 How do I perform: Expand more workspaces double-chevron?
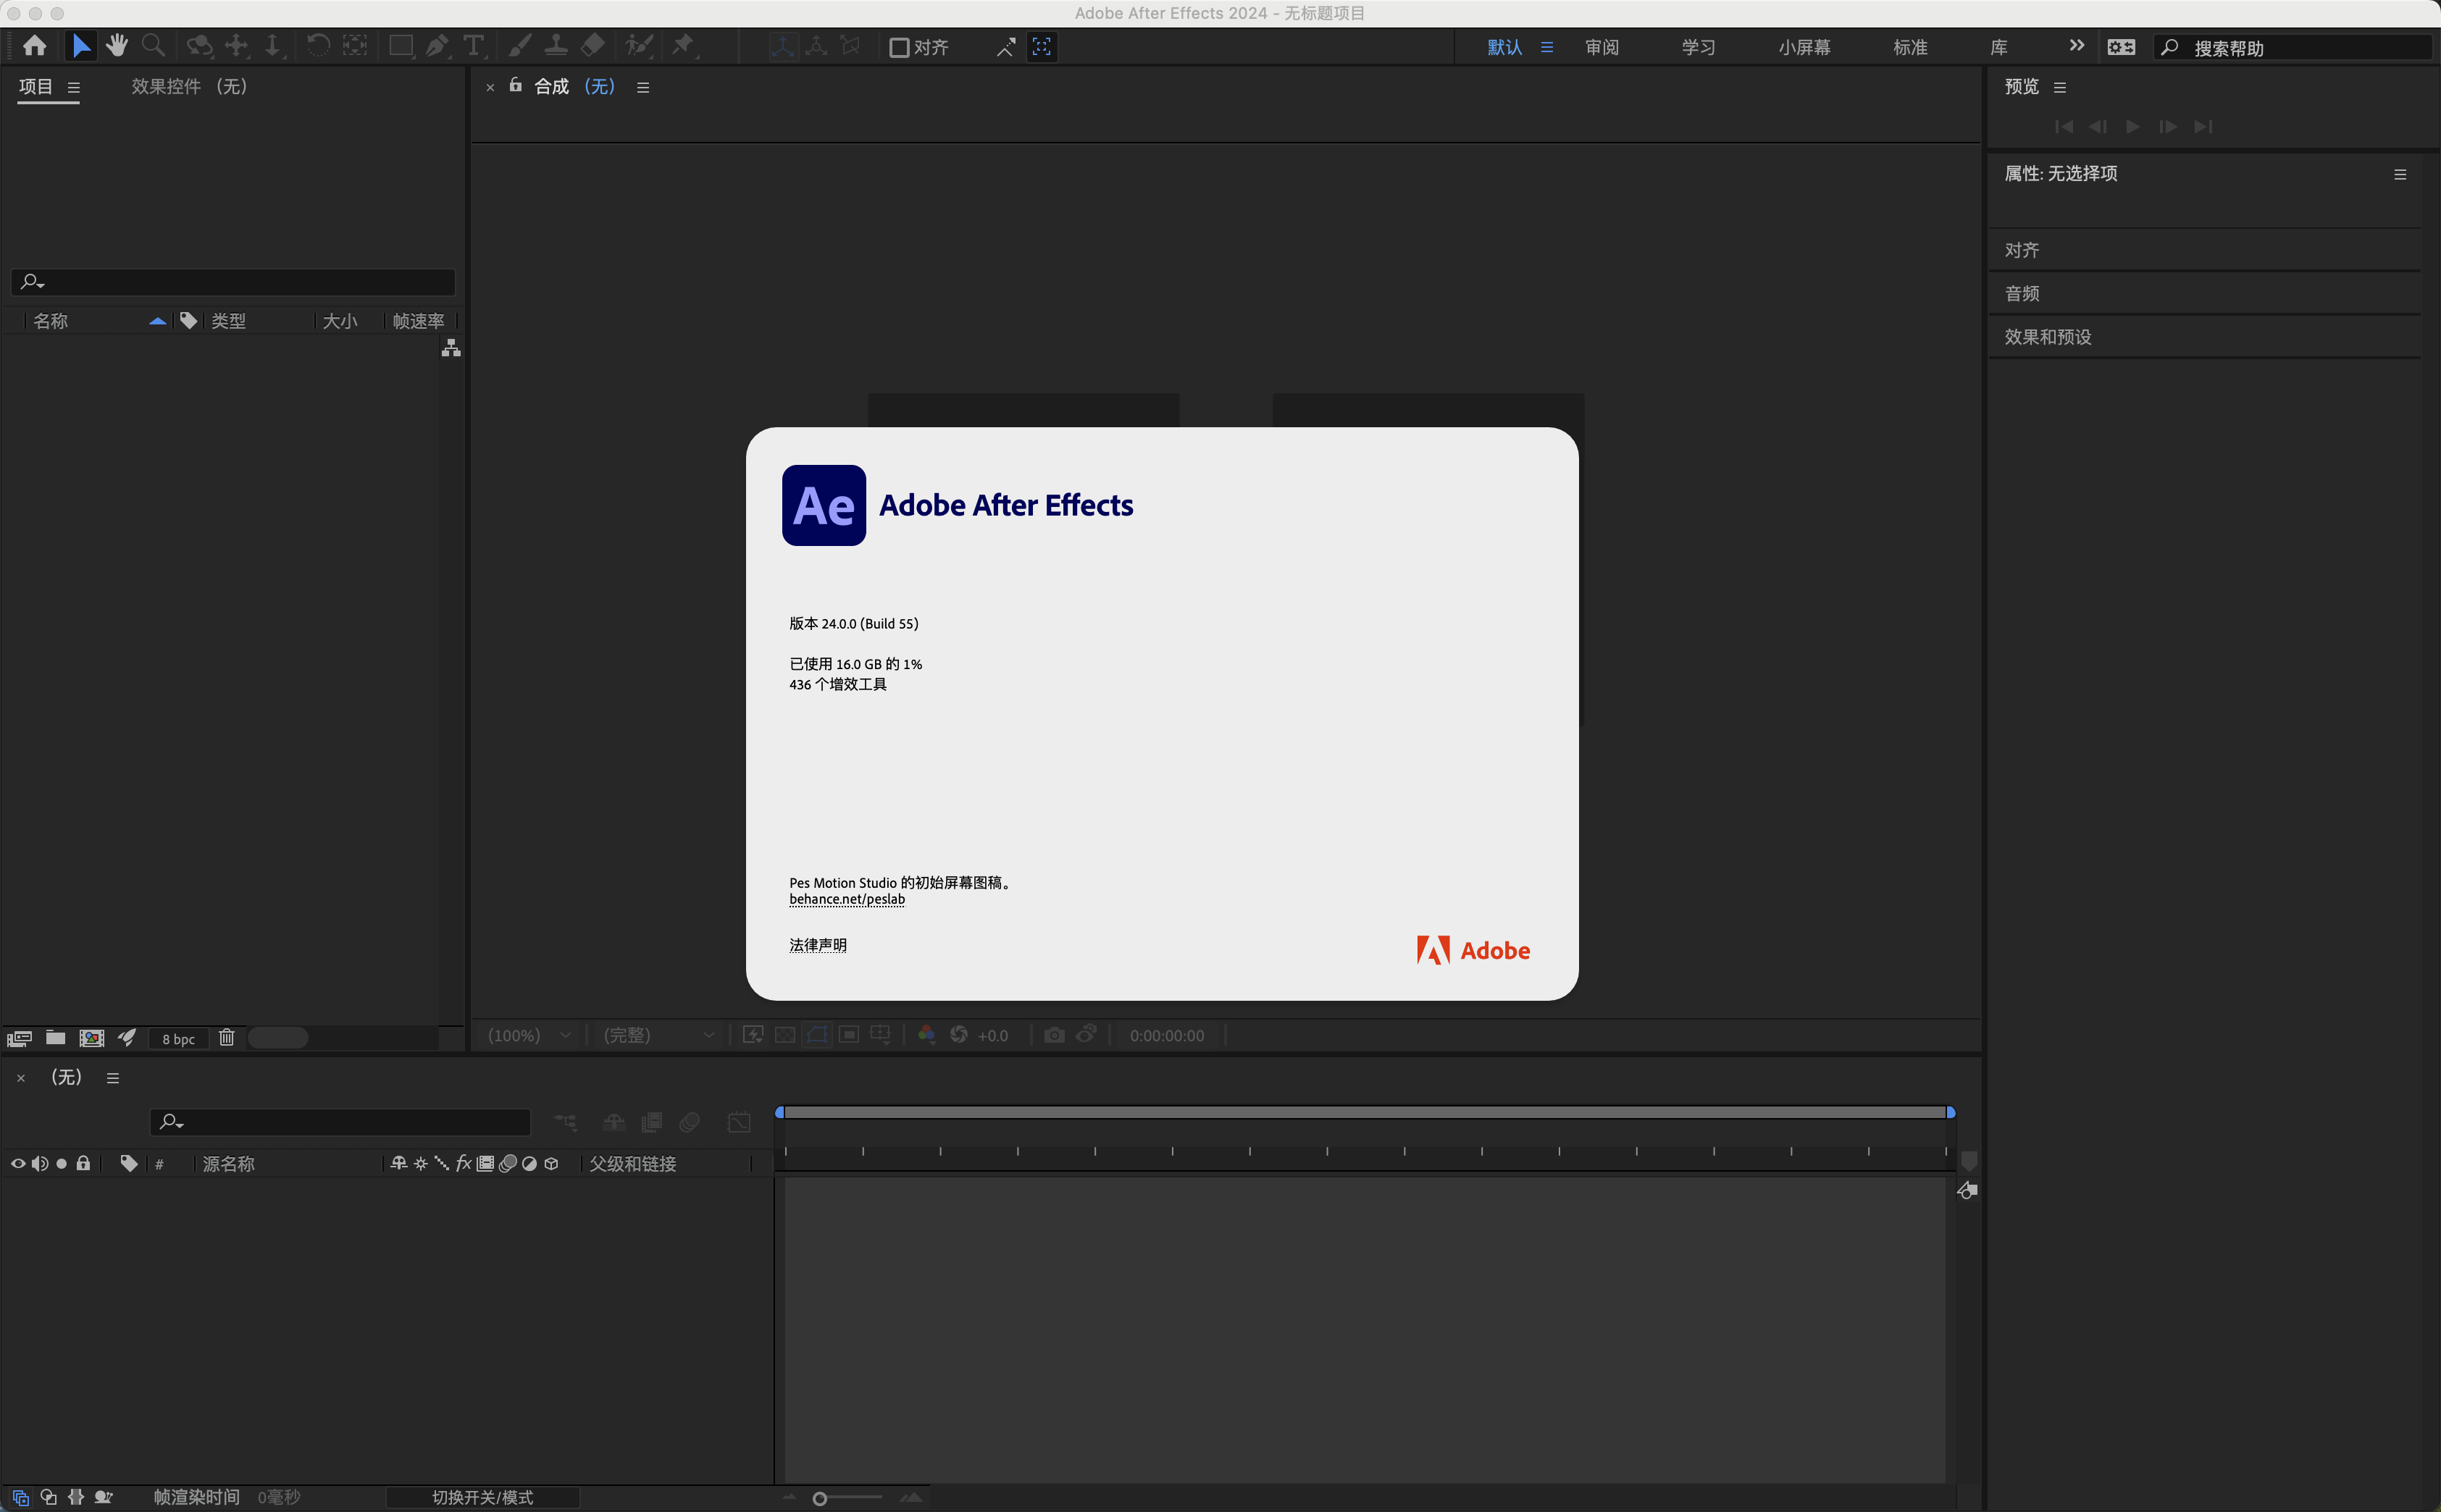pyautogui.click(x=2077, y=46)
